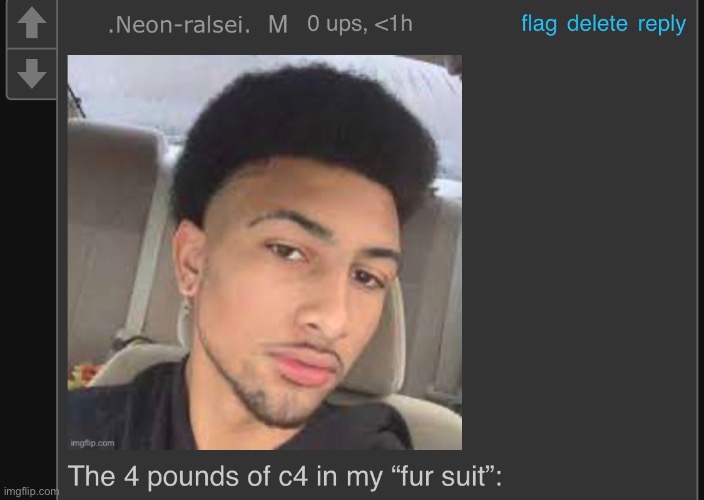Flag this comment
Viewport: 704px width, 500px height.
click(539, 23)
